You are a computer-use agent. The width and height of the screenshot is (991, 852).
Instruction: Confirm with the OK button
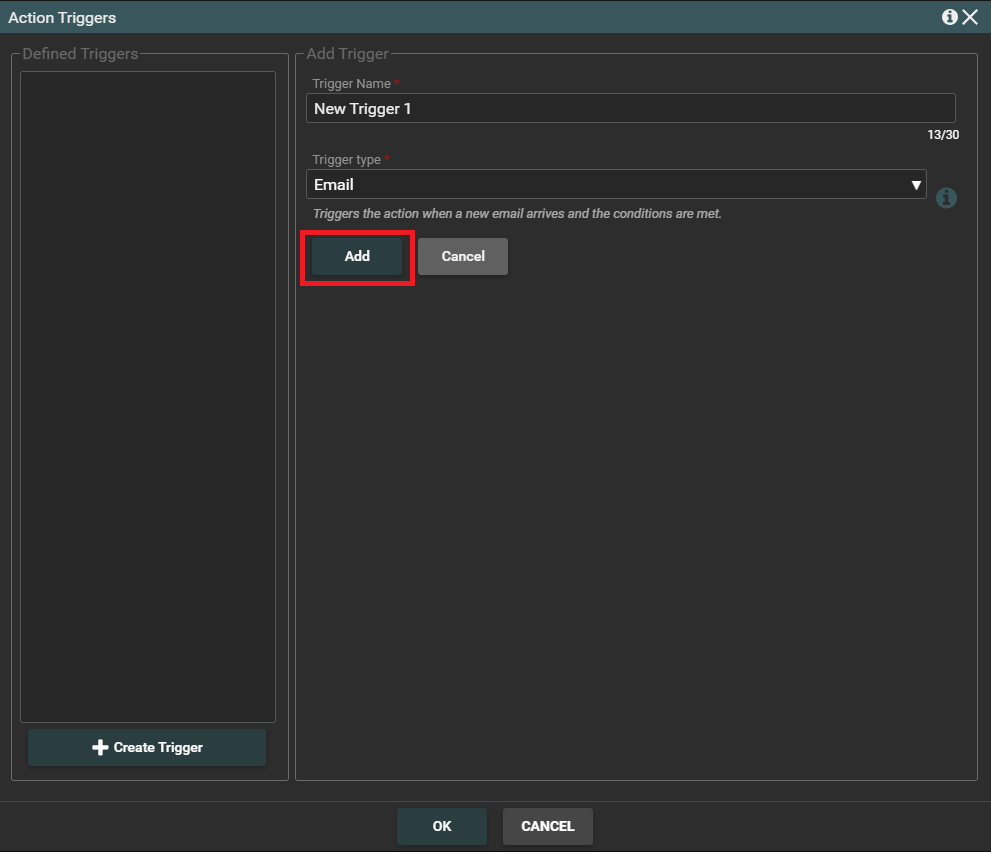point(442,826)
